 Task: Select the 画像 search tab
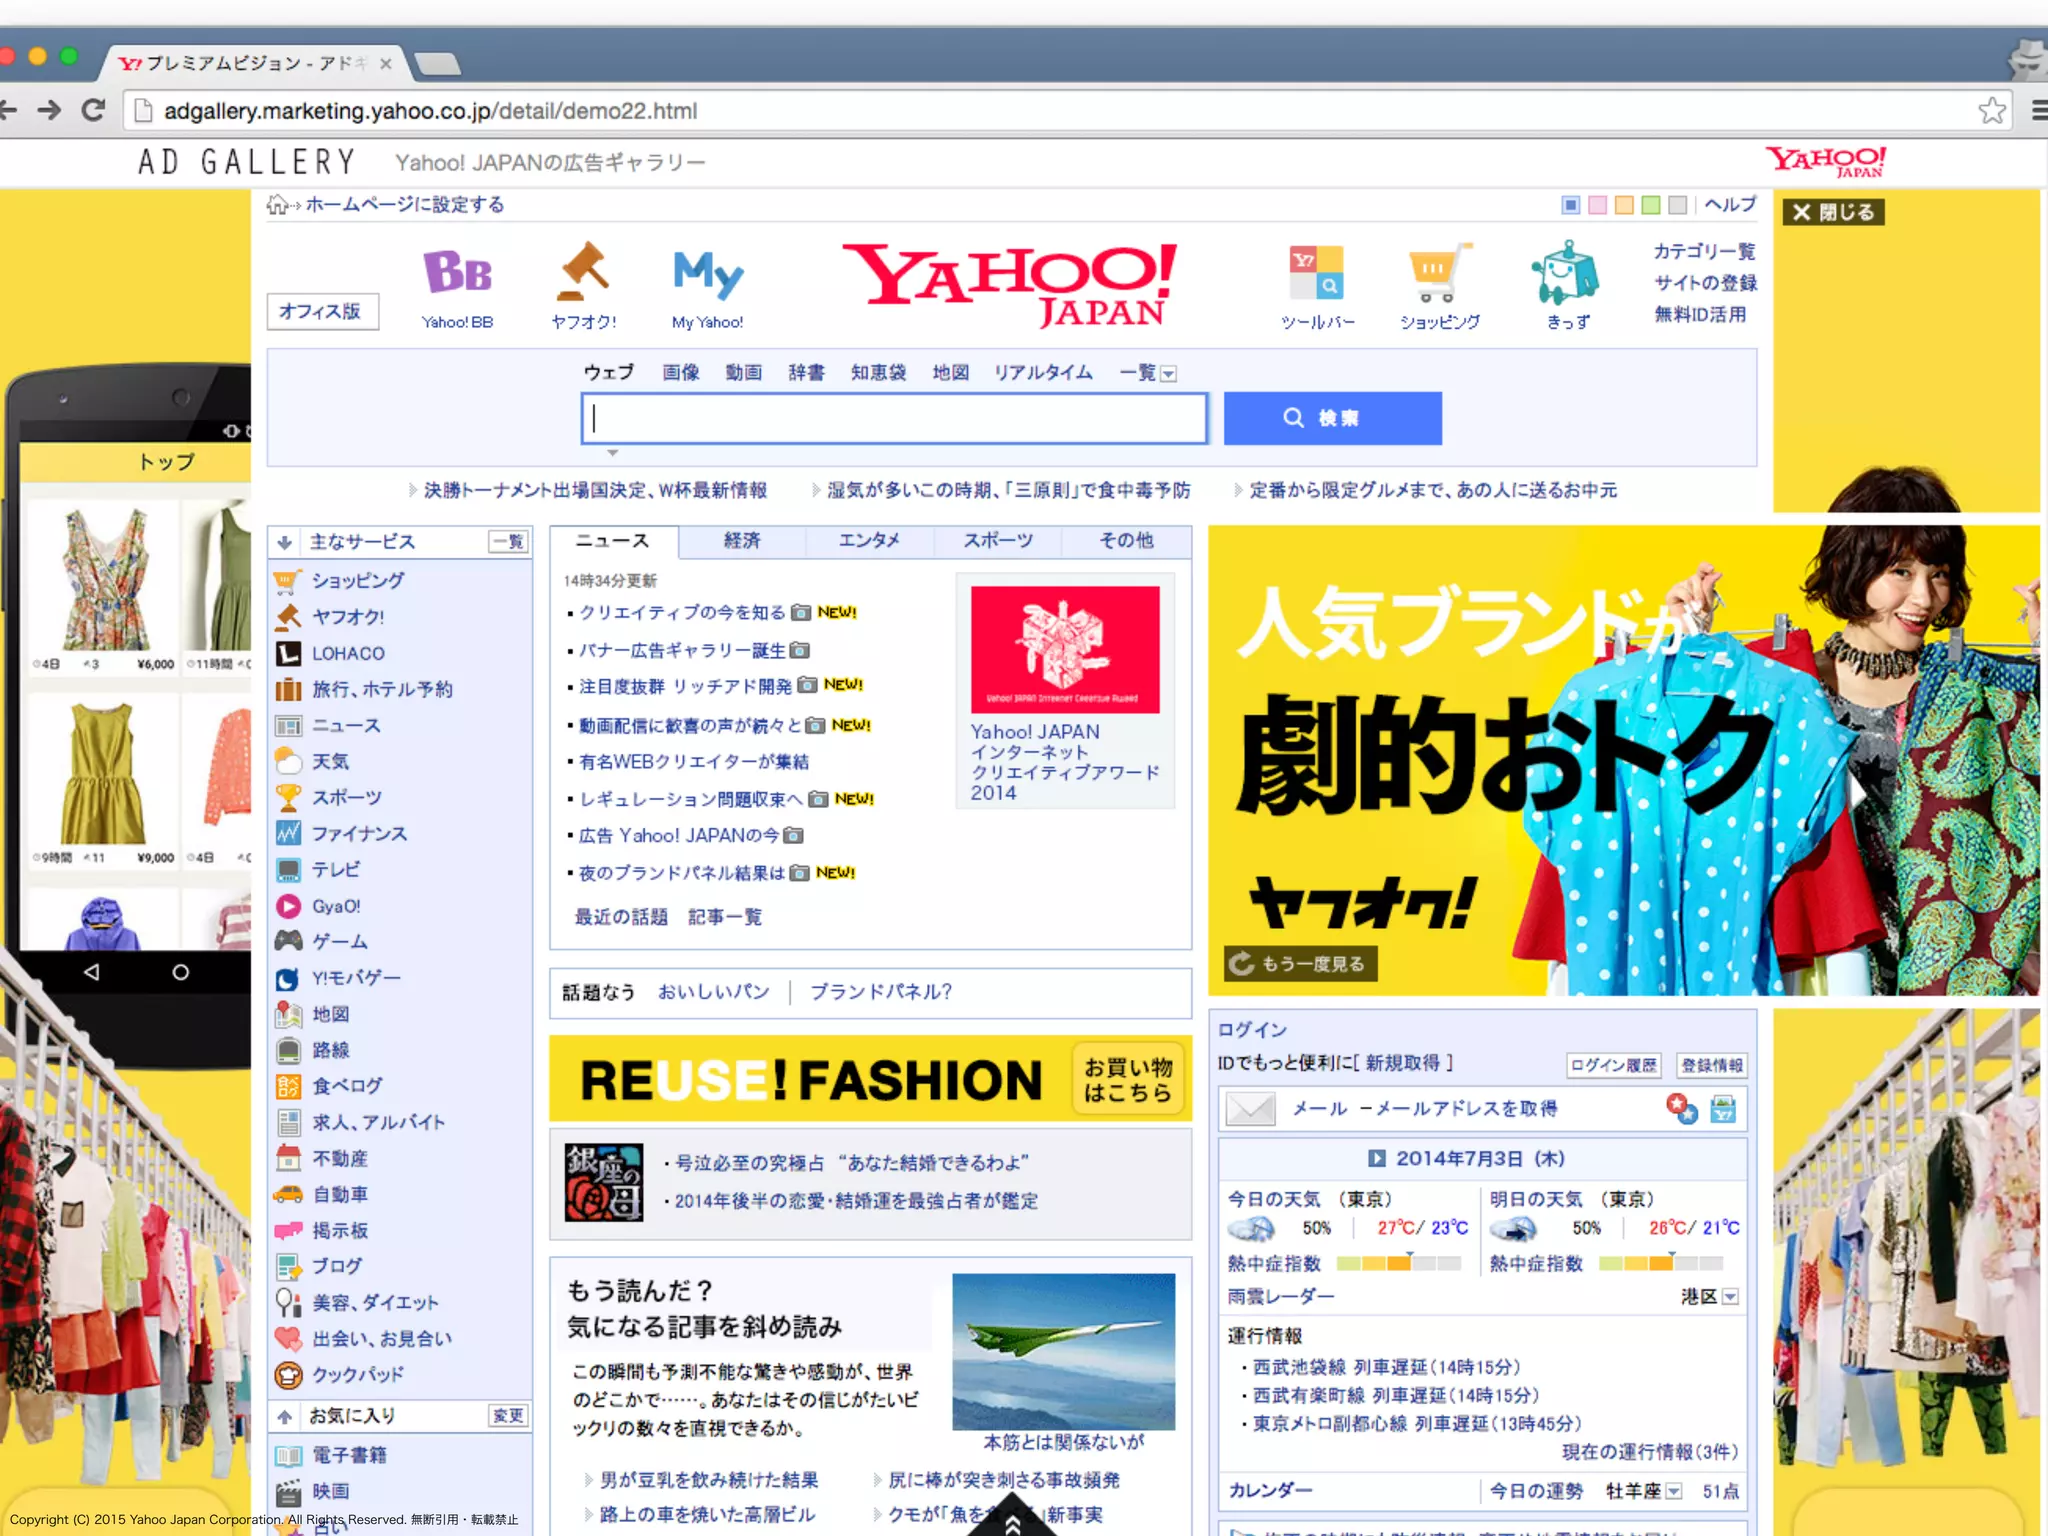[680, 373]
